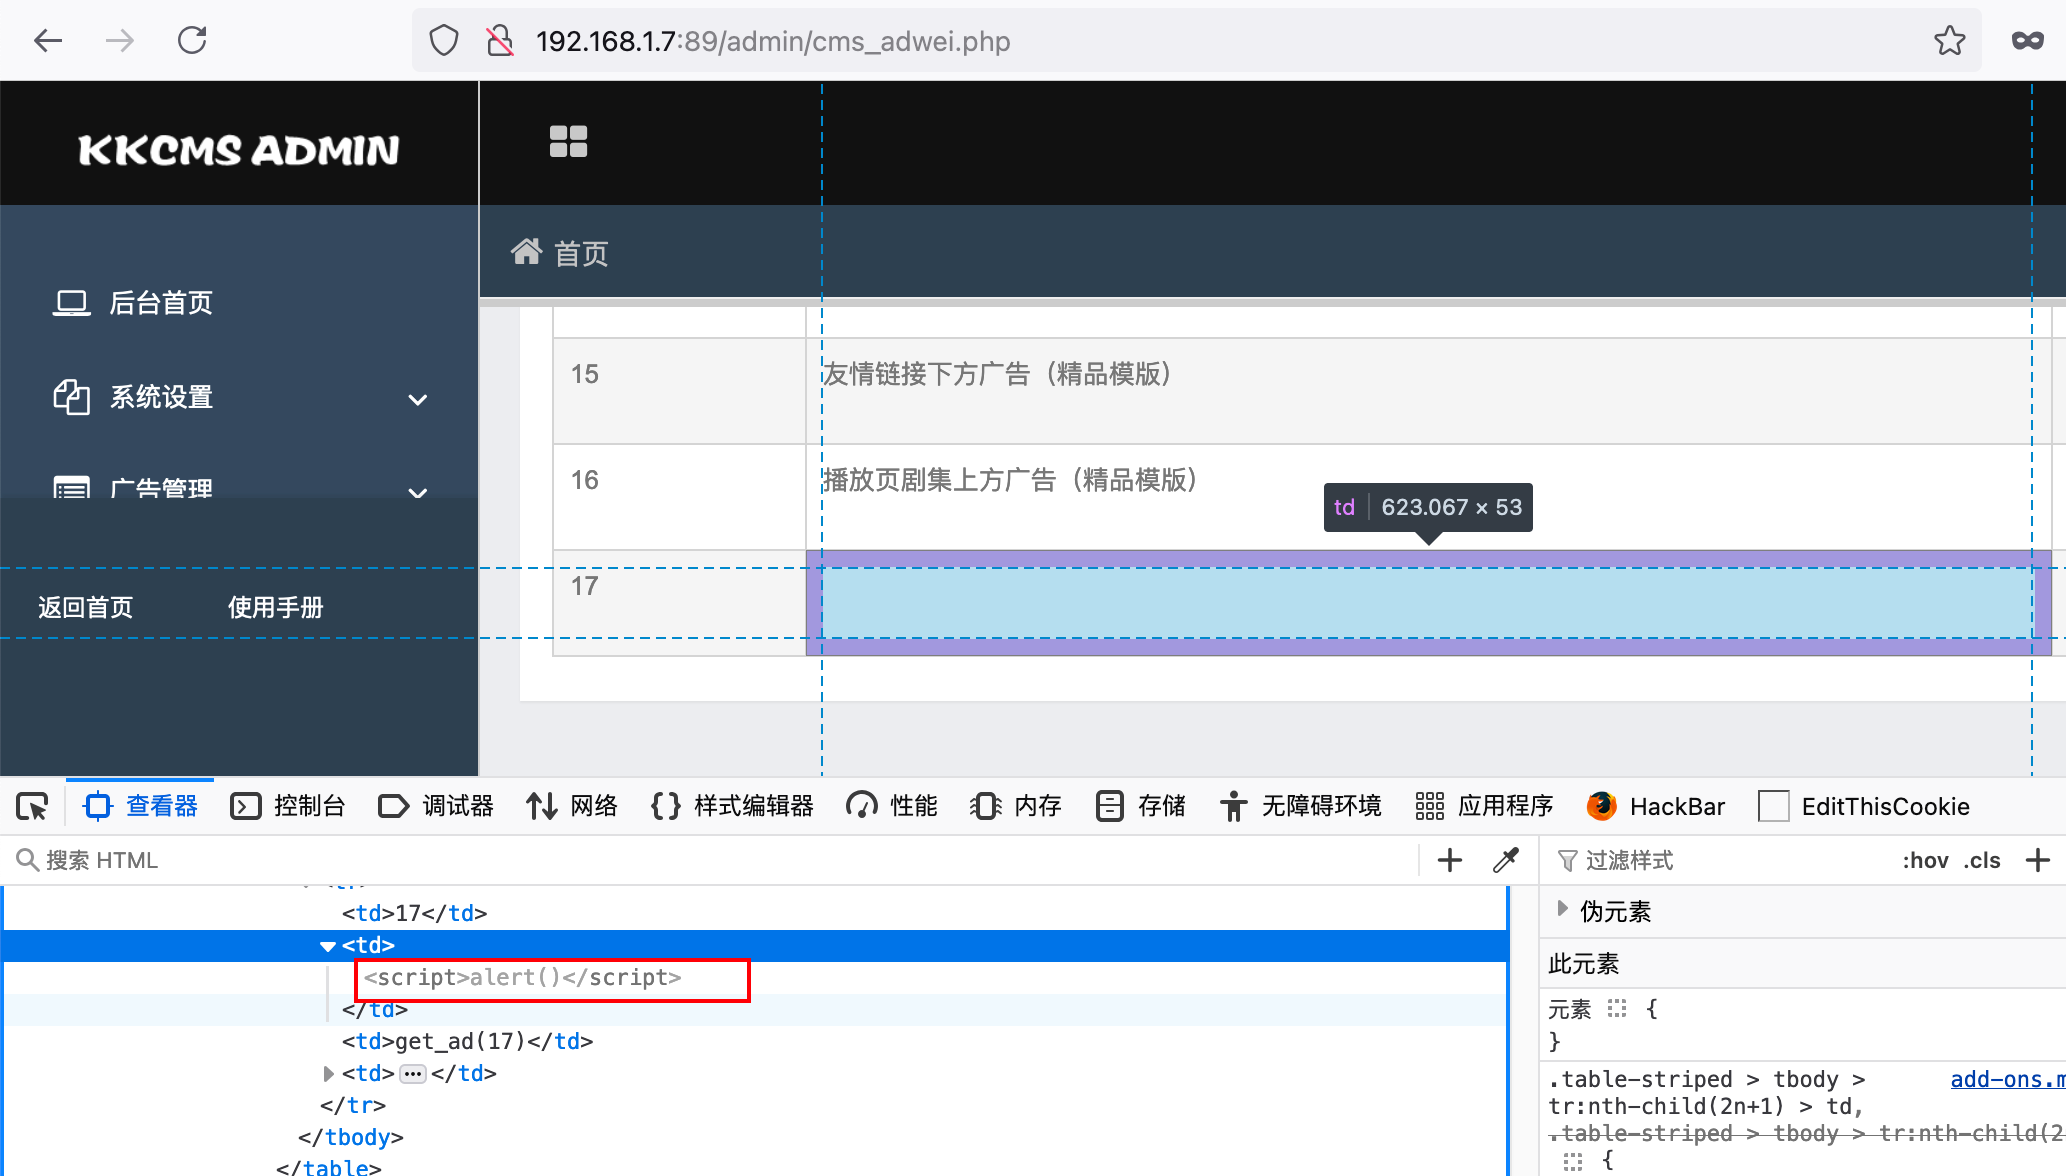
Task: Expand the collapsed td node below get_ad
Action: [328, 1074]
